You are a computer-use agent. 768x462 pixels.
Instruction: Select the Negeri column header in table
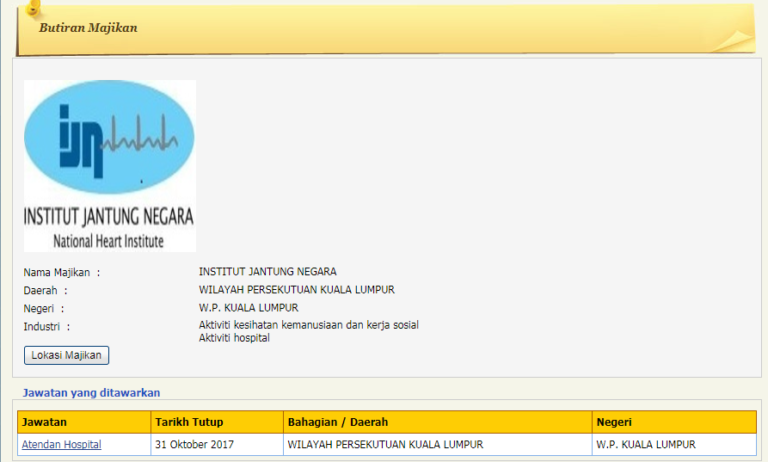tap(674, 422)
